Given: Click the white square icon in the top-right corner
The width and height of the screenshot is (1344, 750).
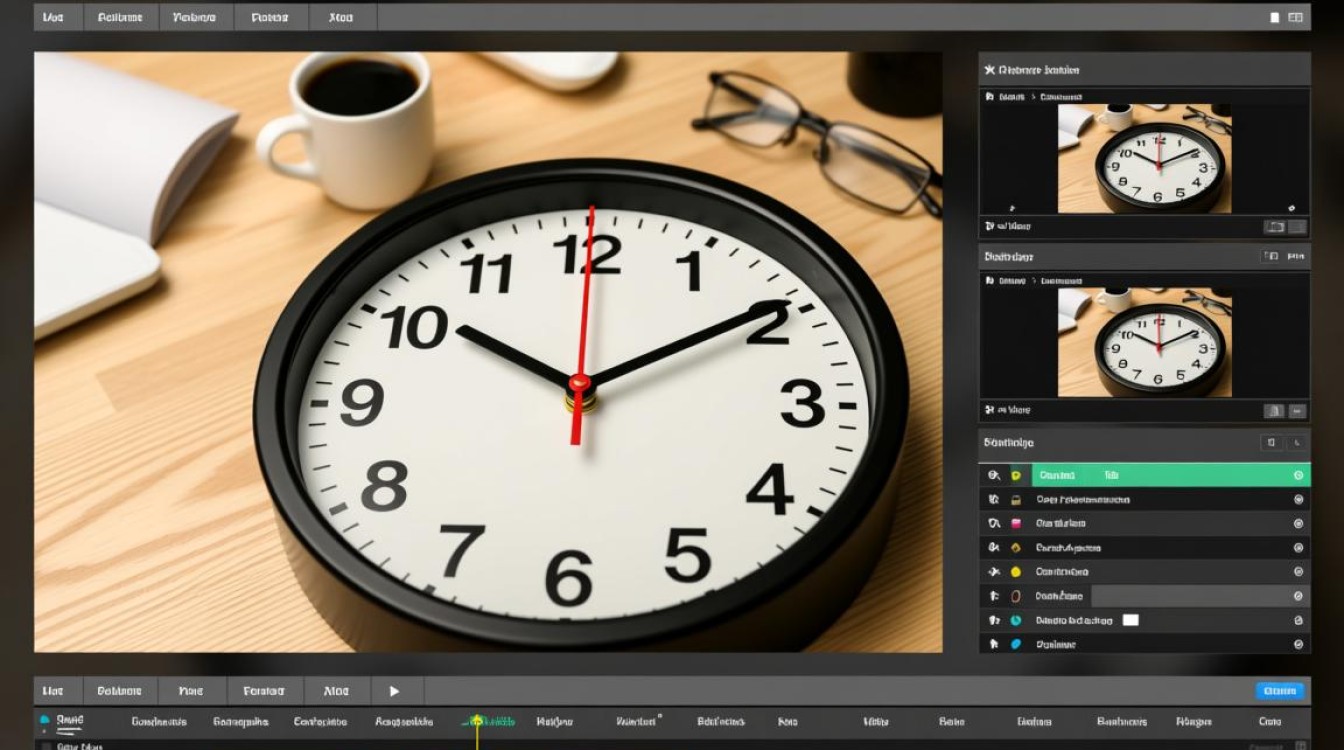Looking at the screenshot, I should pos(1275,17).
